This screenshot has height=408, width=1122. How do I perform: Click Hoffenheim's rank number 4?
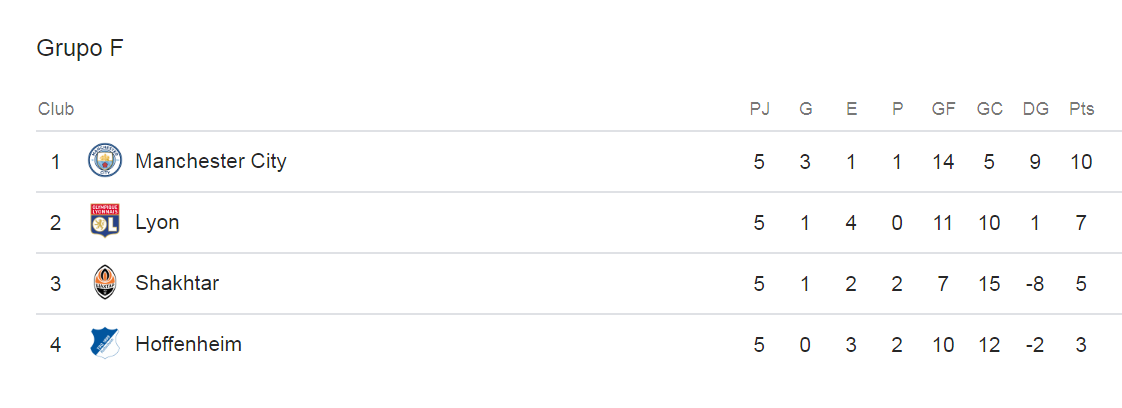pos(56,344)
